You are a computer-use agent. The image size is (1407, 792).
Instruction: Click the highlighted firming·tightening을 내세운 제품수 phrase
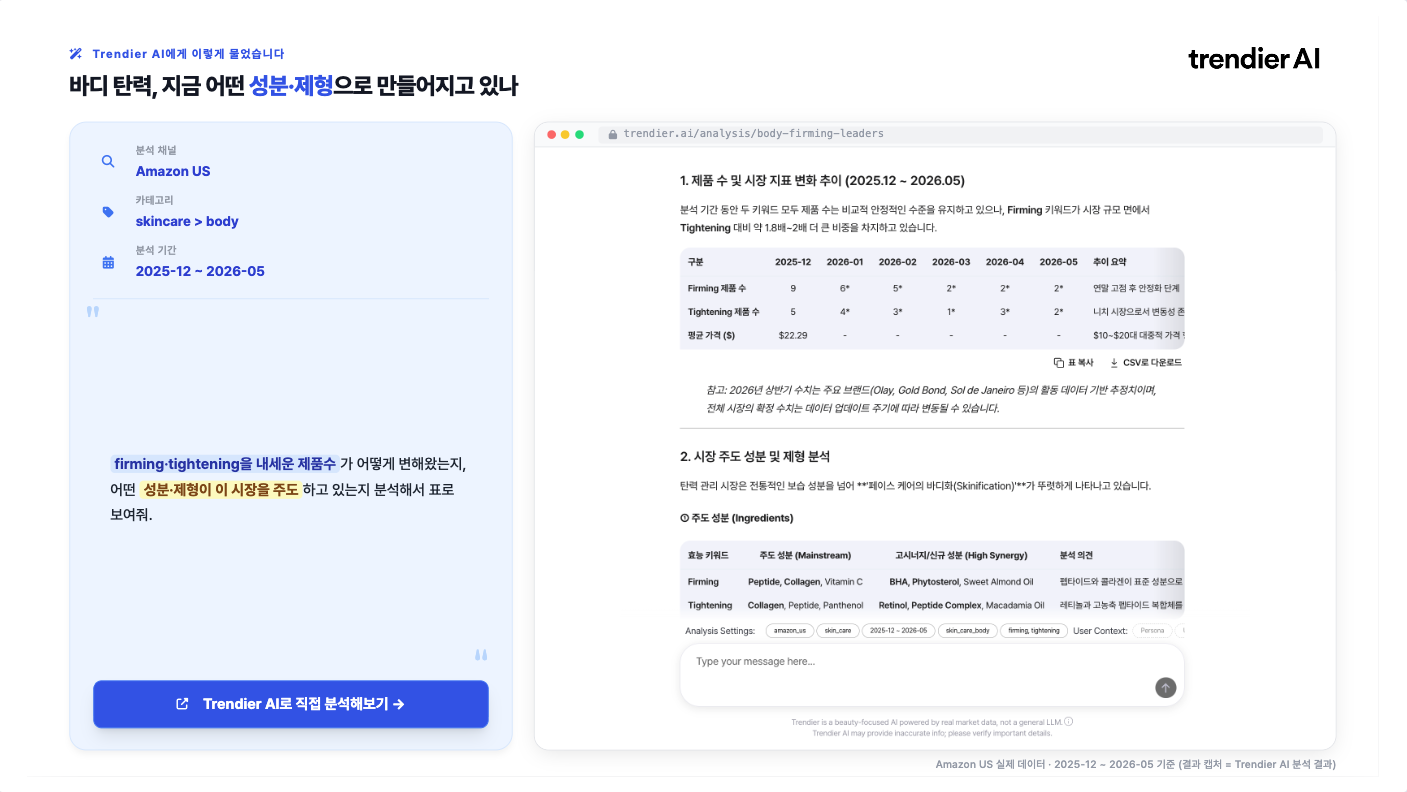(x=225, y=464)
